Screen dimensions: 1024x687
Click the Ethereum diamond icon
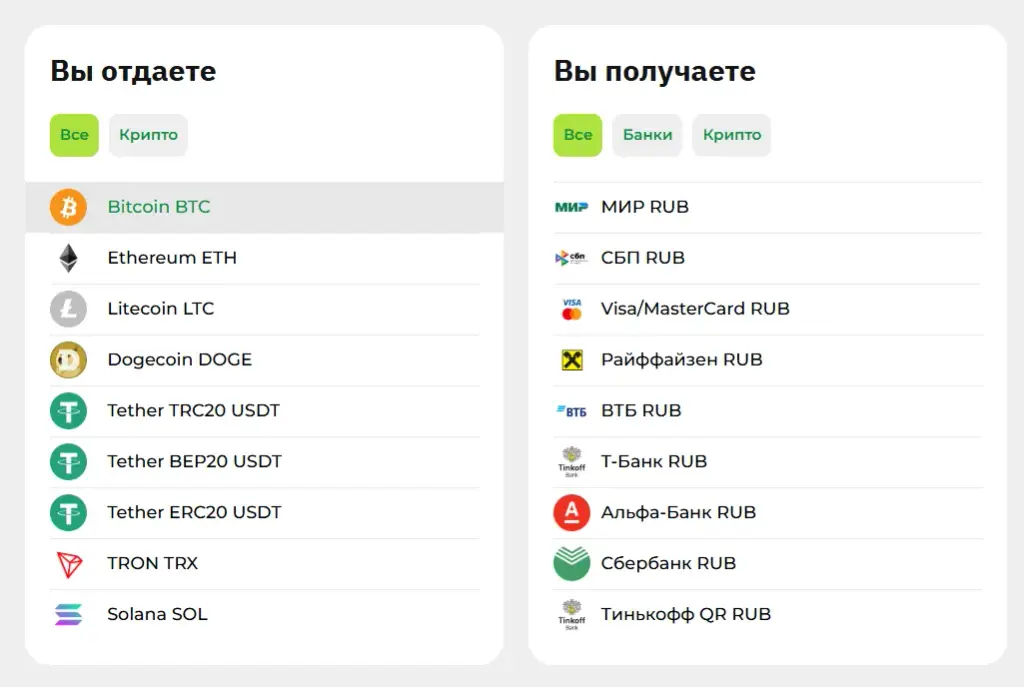pos(69,258)
